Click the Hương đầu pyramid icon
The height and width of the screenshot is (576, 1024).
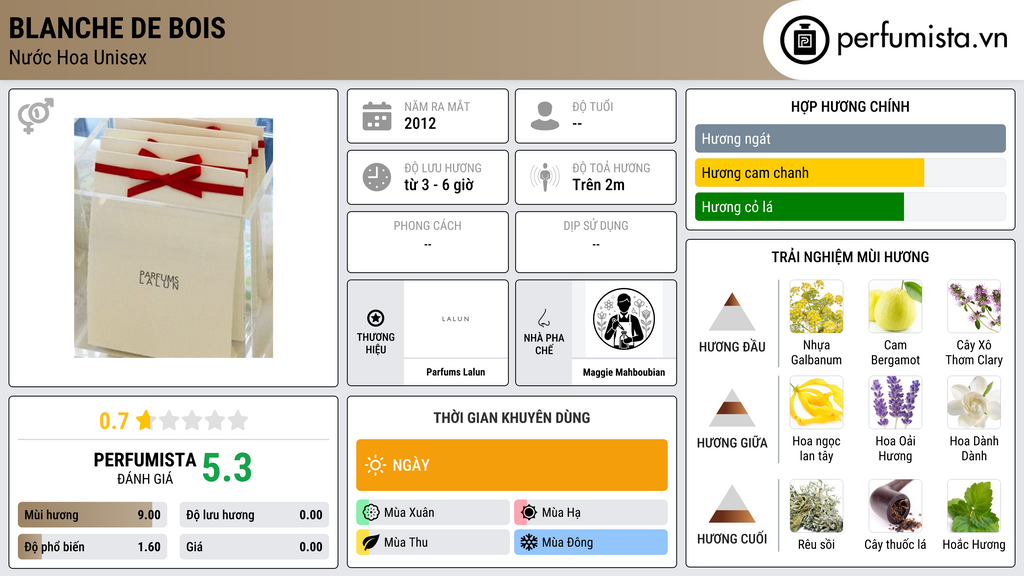732,312
